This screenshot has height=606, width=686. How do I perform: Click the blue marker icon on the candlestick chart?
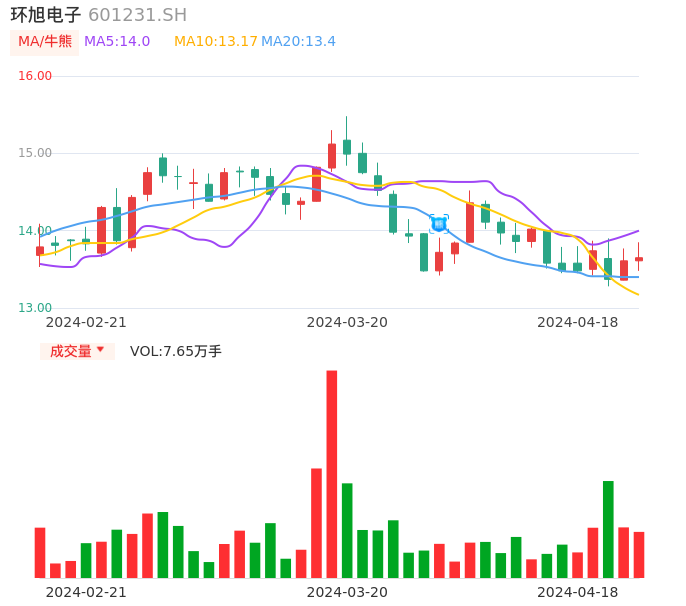coord(438,224)
